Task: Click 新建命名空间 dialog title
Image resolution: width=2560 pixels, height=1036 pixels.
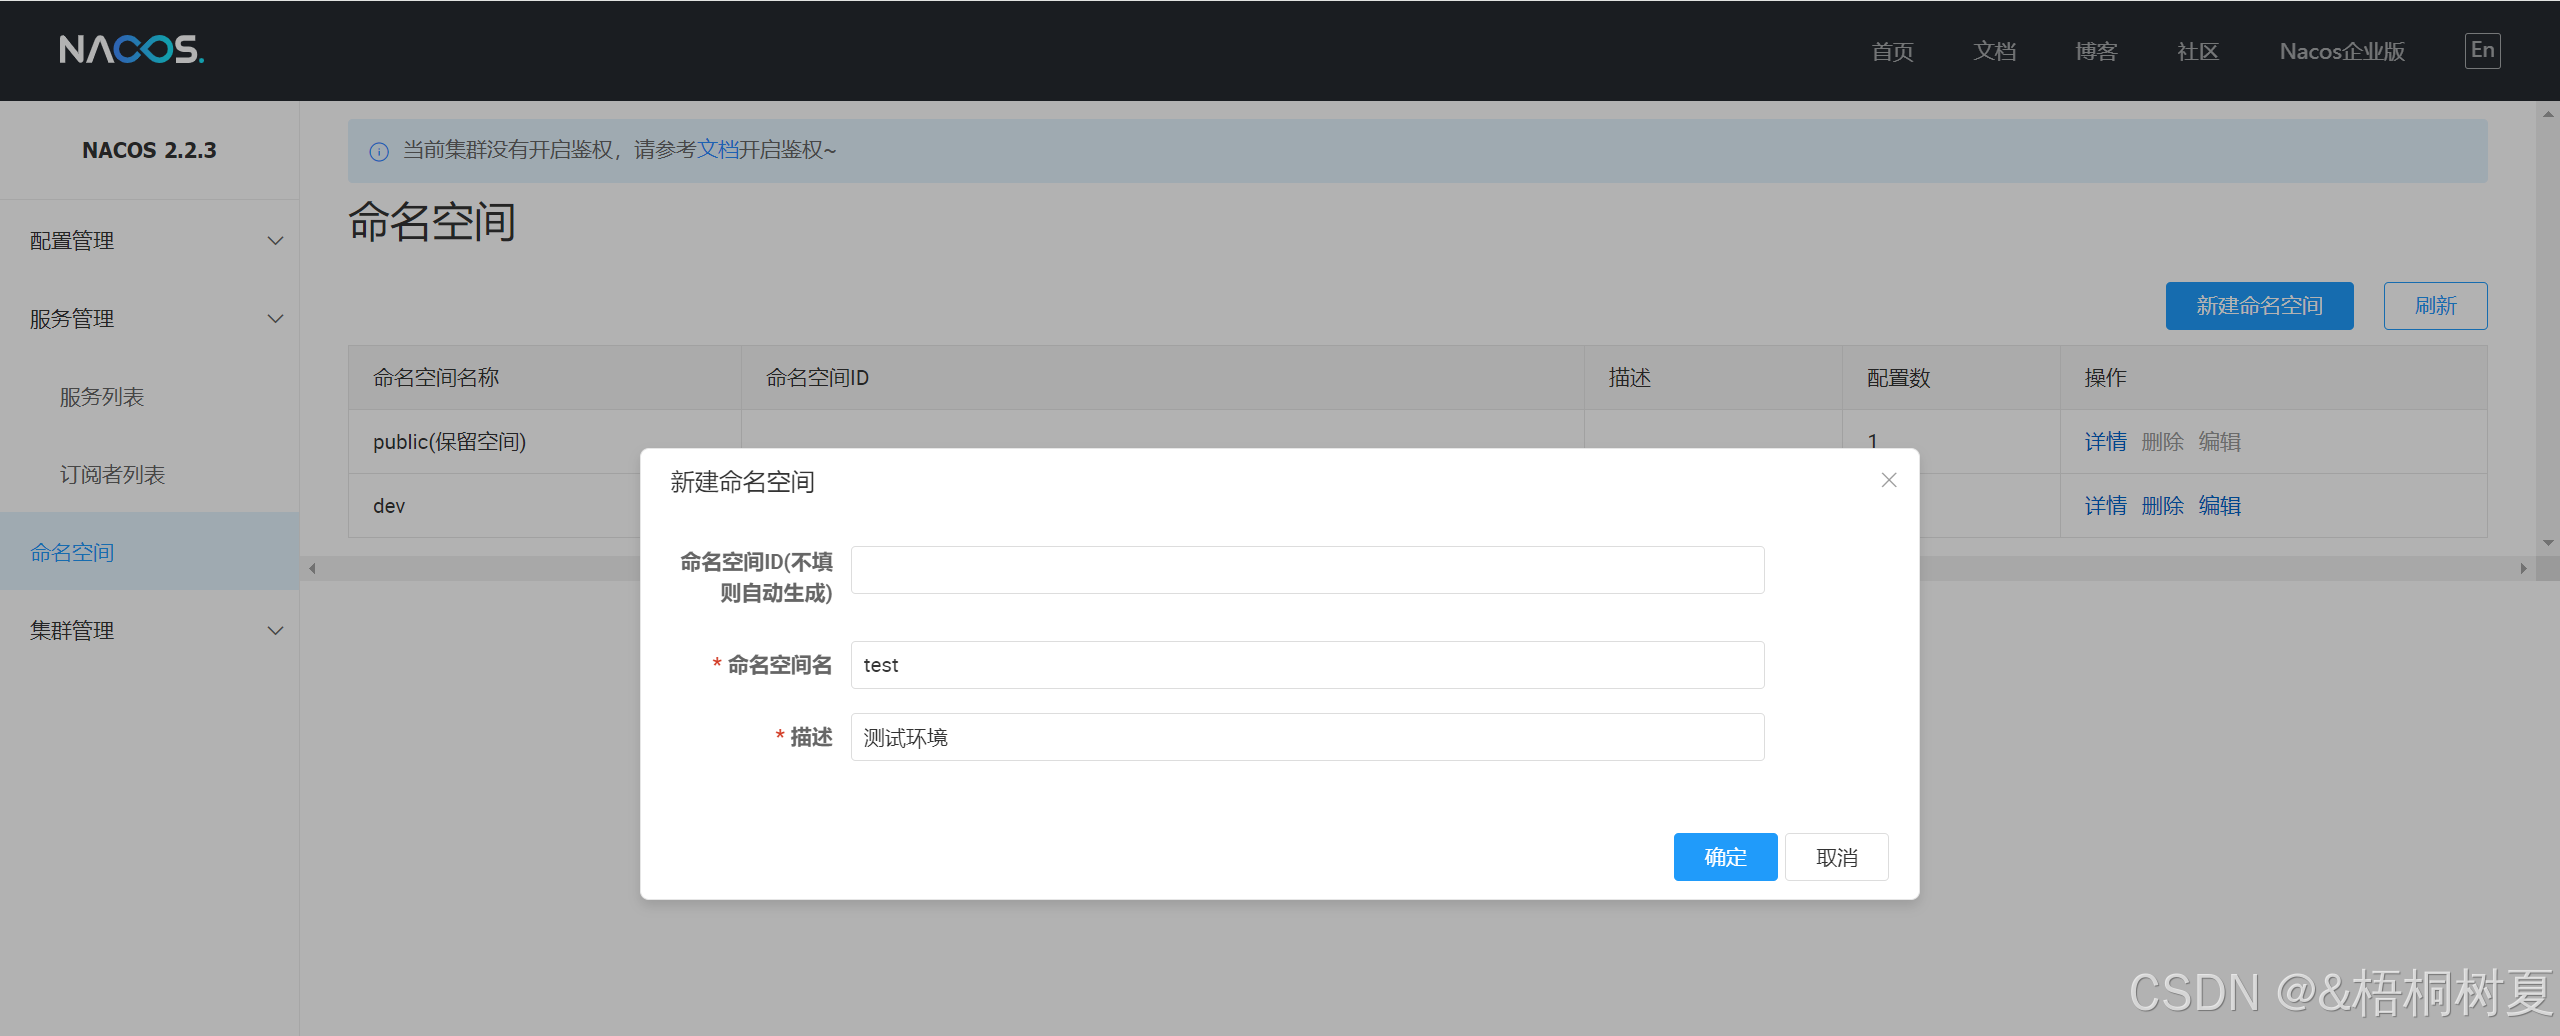Action: tap(742, 483)
